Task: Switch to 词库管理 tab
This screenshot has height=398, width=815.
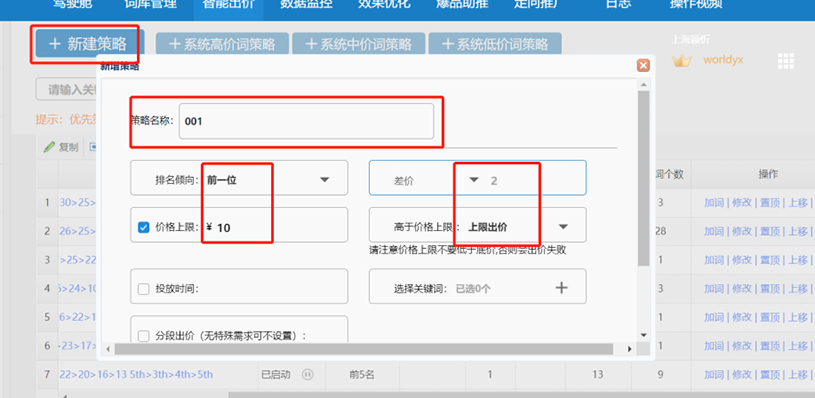Action: (151, 4)
